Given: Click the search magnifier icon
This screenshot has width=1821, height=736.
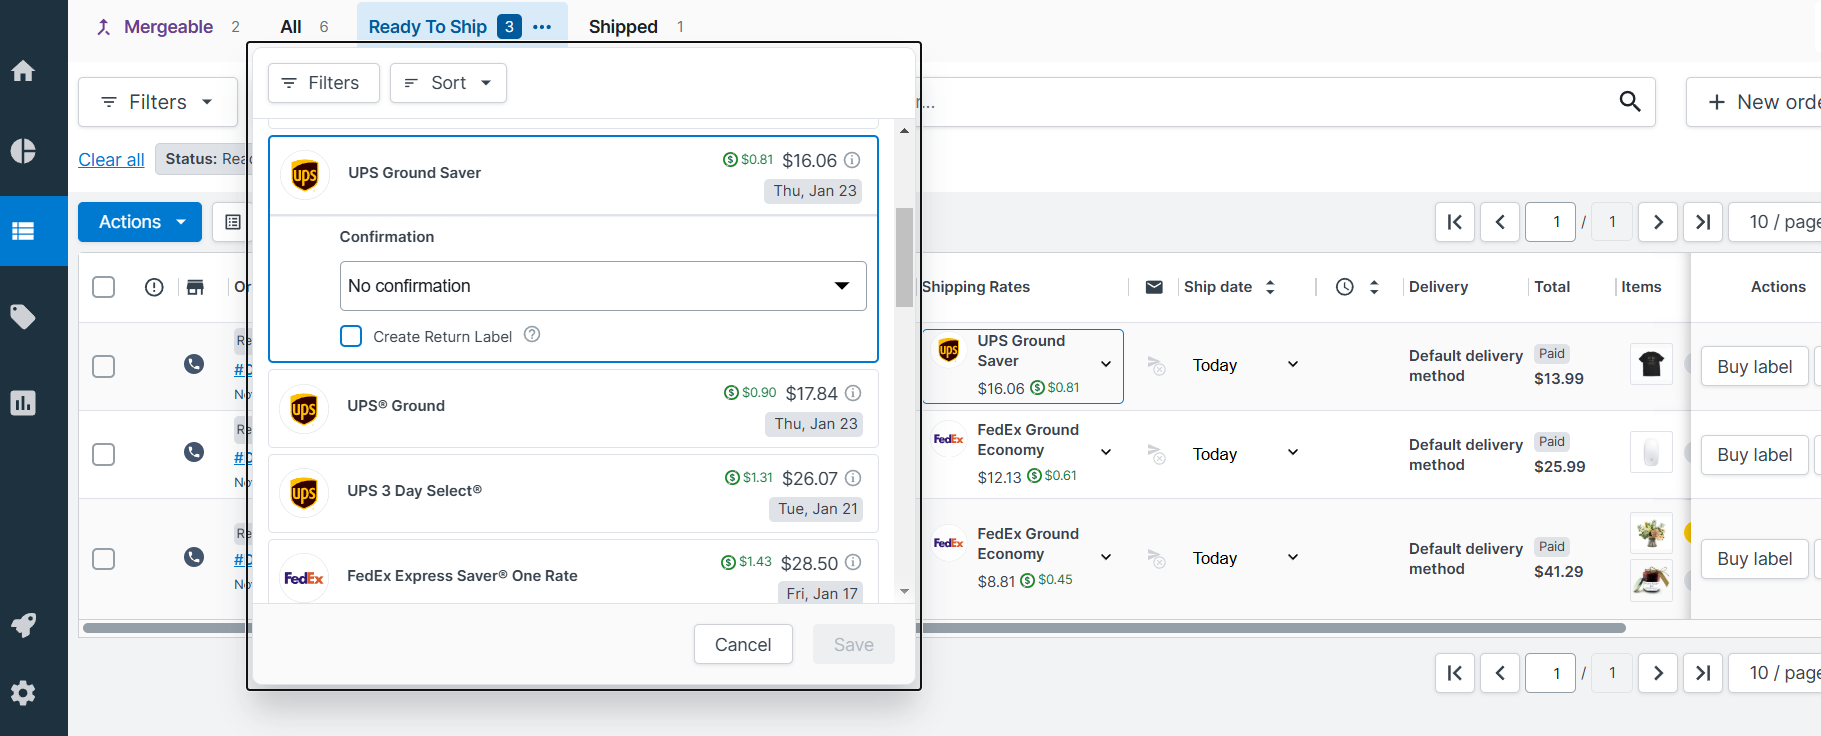Looking at the screenshot, I should (1630, 101).
